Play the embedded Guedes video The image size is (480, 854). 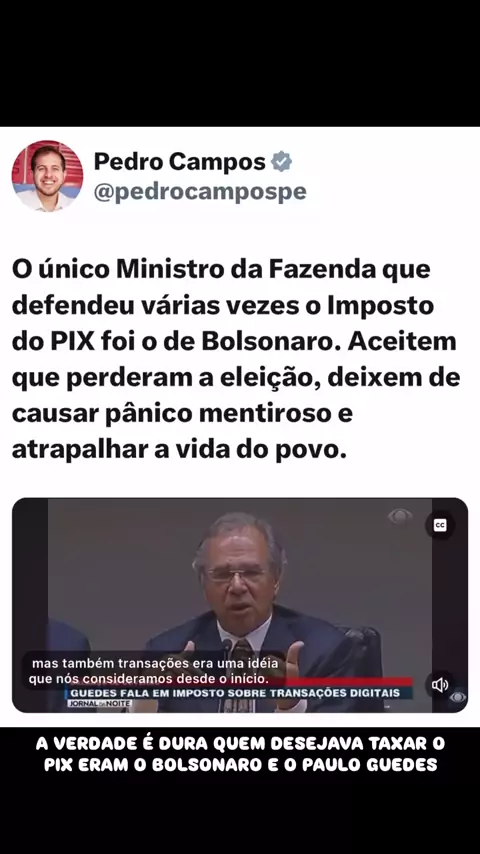(240, 605)
